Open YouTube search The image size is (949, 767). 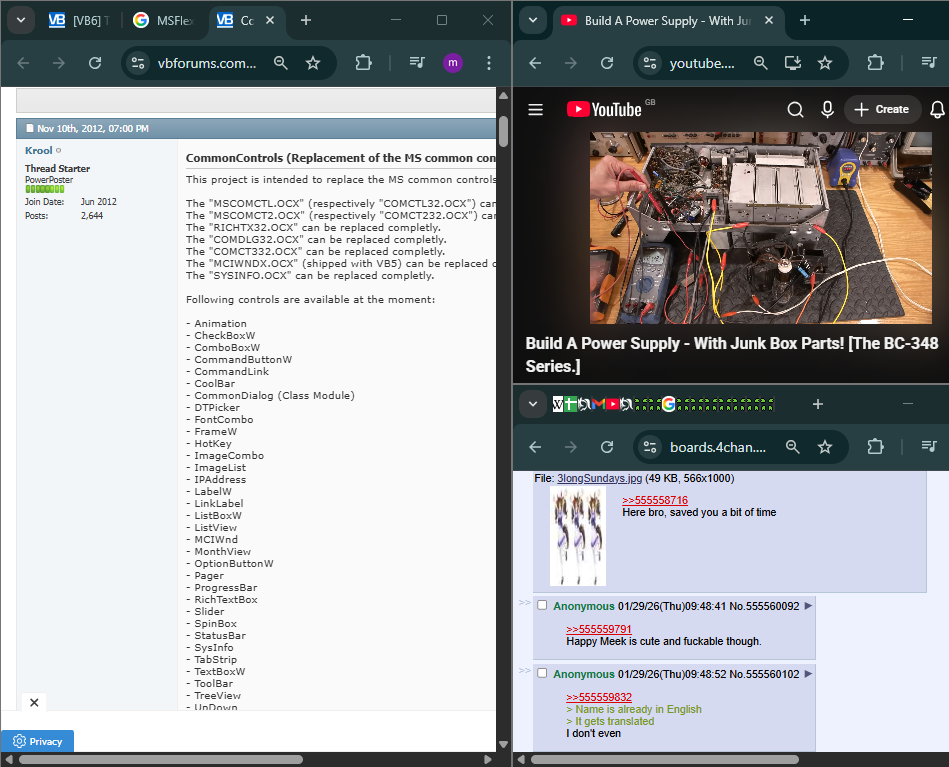(795, 110)
